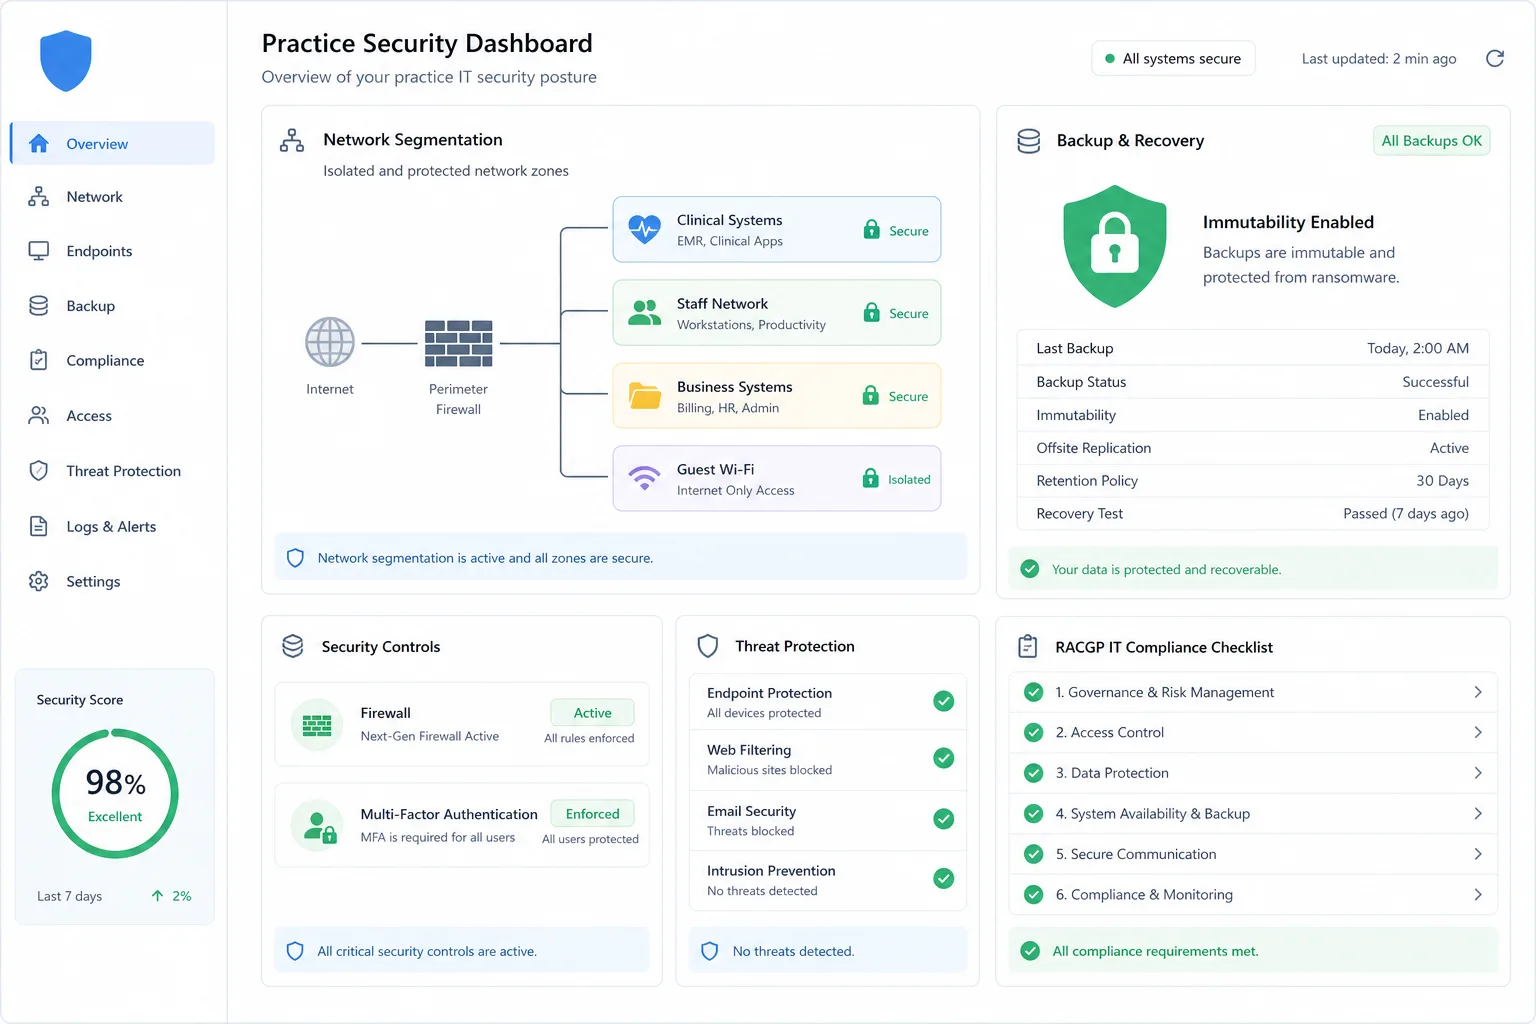The width and height of the screenshot is (1536, 1024).
Task: Click the RACGP checklist clipboard icon
Action: (x=1028, y=647)
